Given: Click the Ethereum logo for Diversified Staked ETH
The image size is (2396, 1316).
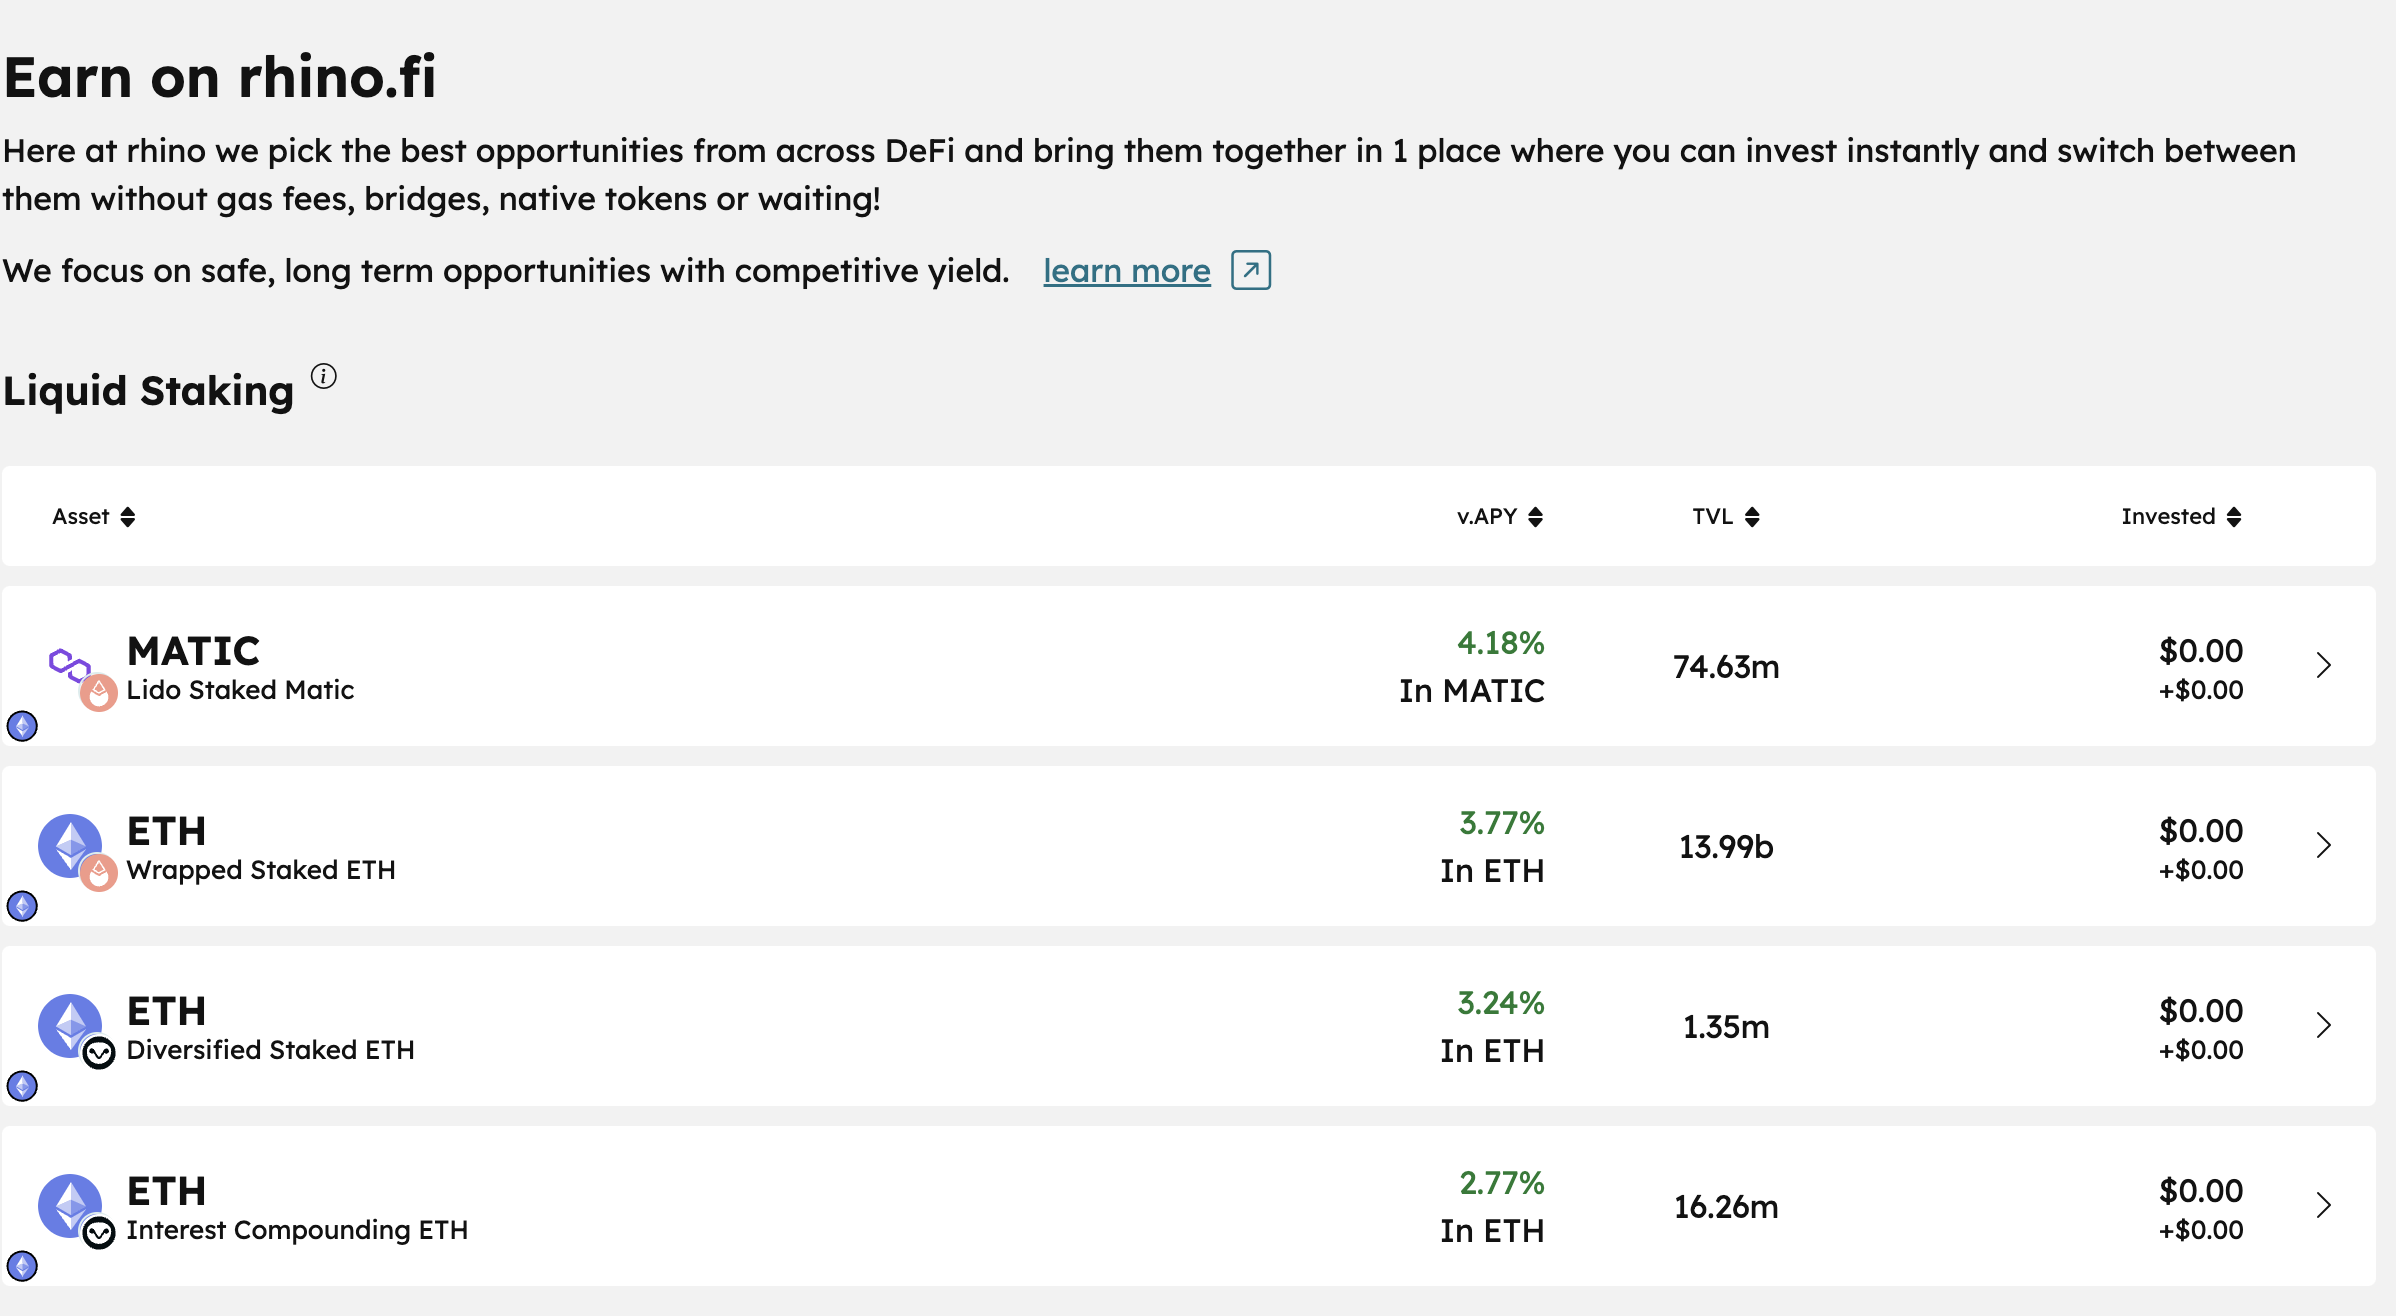Looking at the screenshot, I should click(x=69, y=1025).
